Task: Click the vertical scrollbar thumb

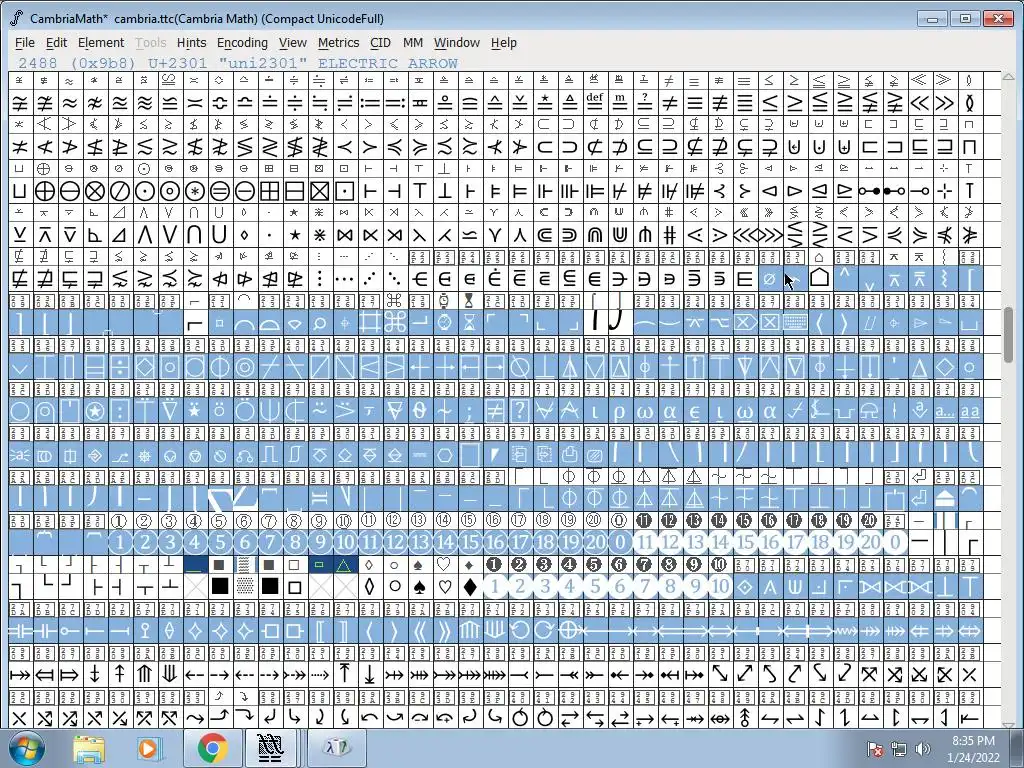Action: click(1008, 334)
